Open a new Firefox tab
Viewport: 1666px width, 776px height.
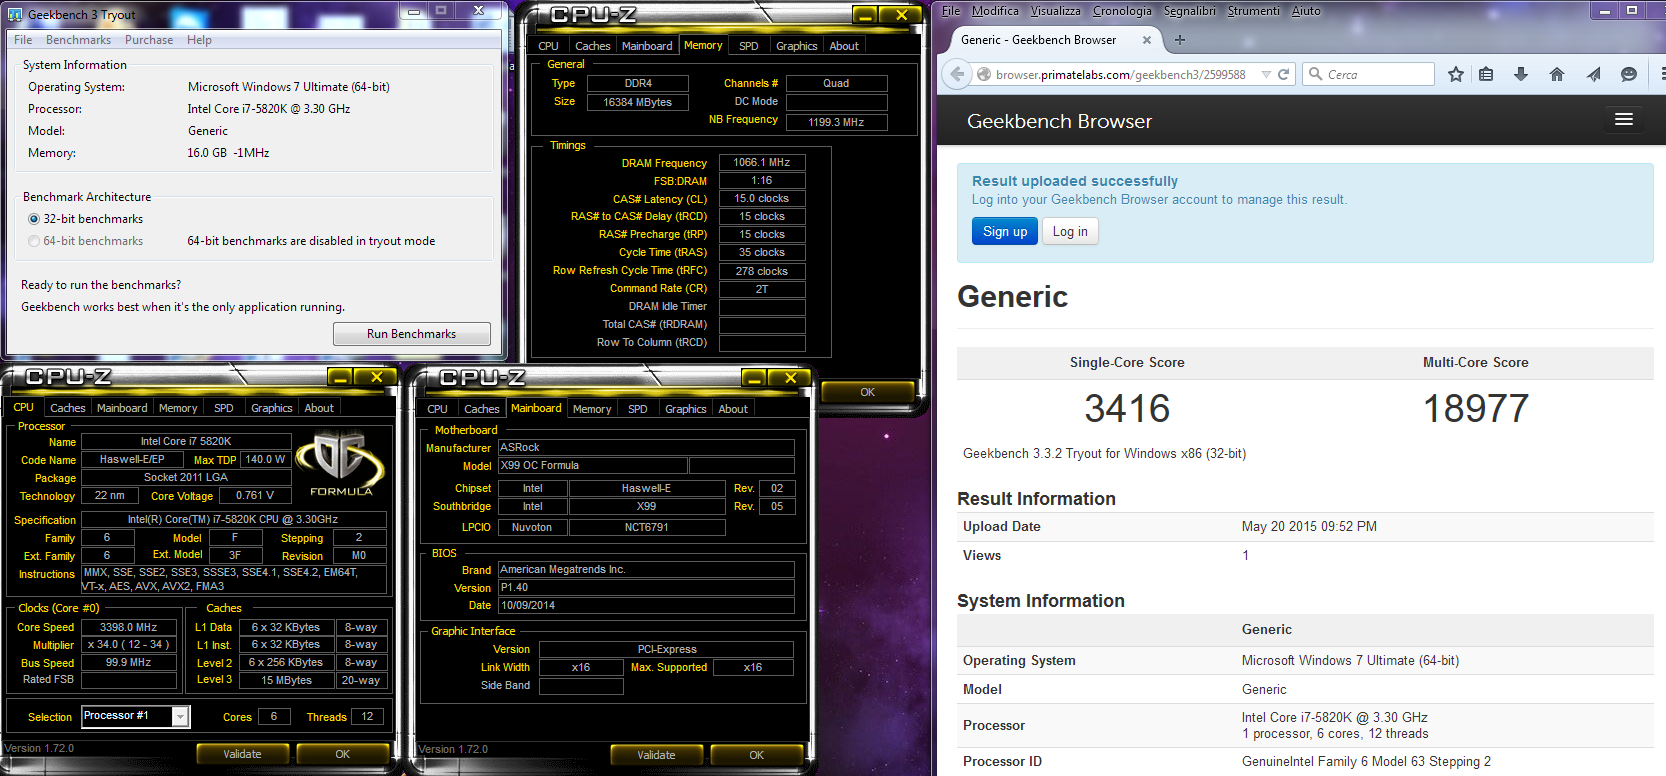(x=1180, y=40)
